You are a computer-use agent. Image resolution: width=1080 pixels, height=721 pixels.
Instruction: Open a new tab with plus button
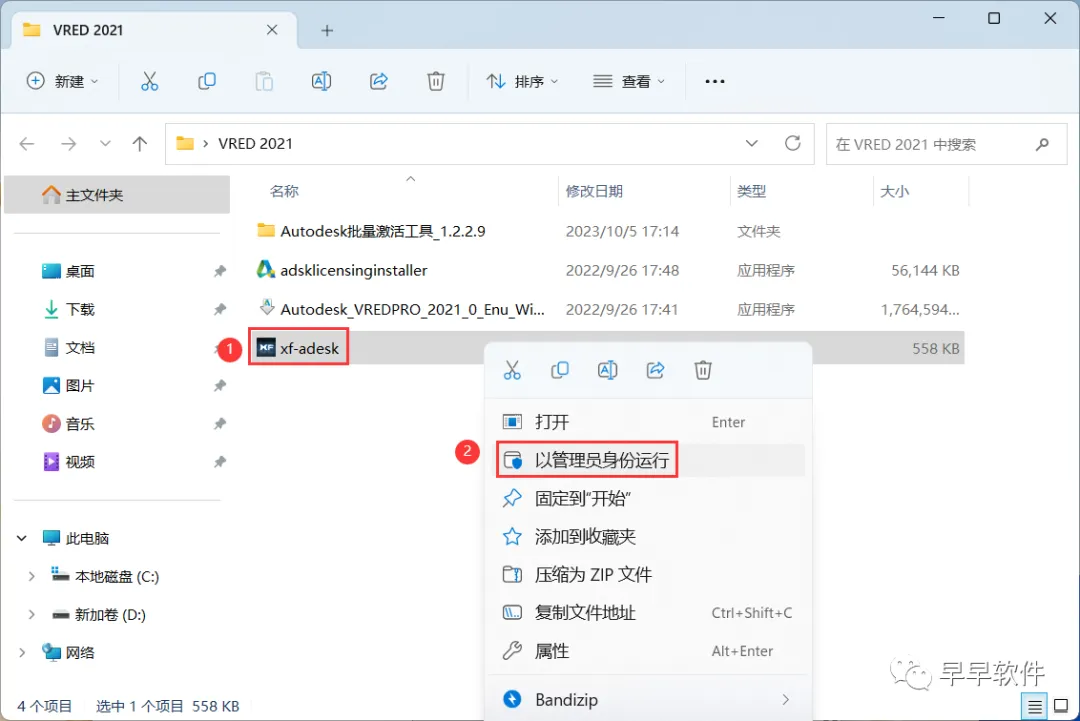point(327,30)
